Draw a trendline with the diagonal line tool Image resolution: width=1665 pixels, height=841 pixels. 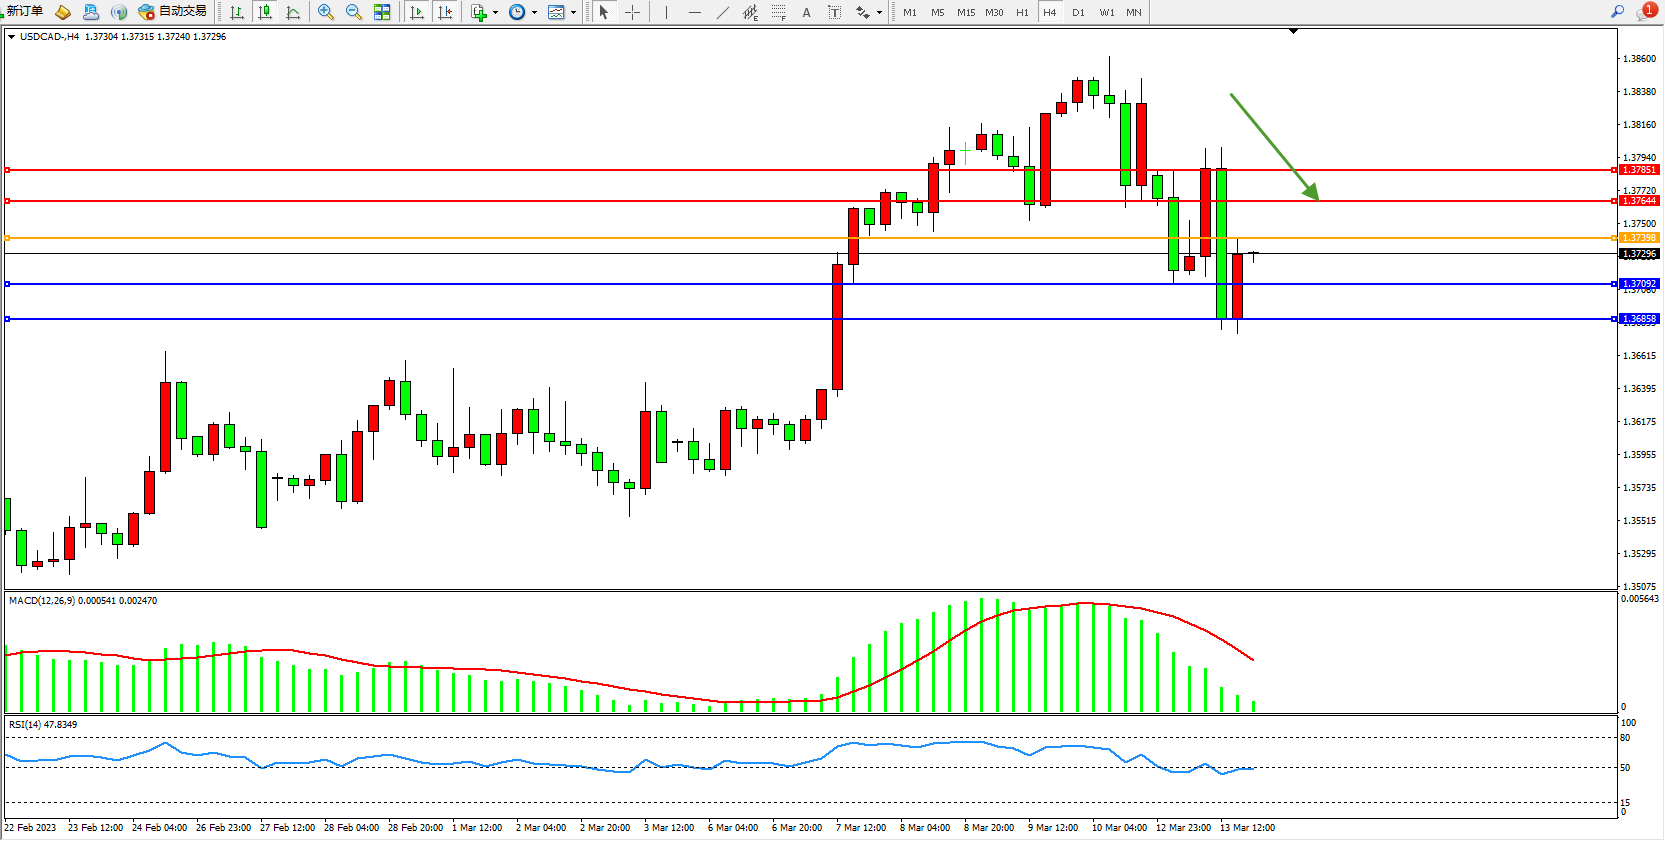(723, 12)
